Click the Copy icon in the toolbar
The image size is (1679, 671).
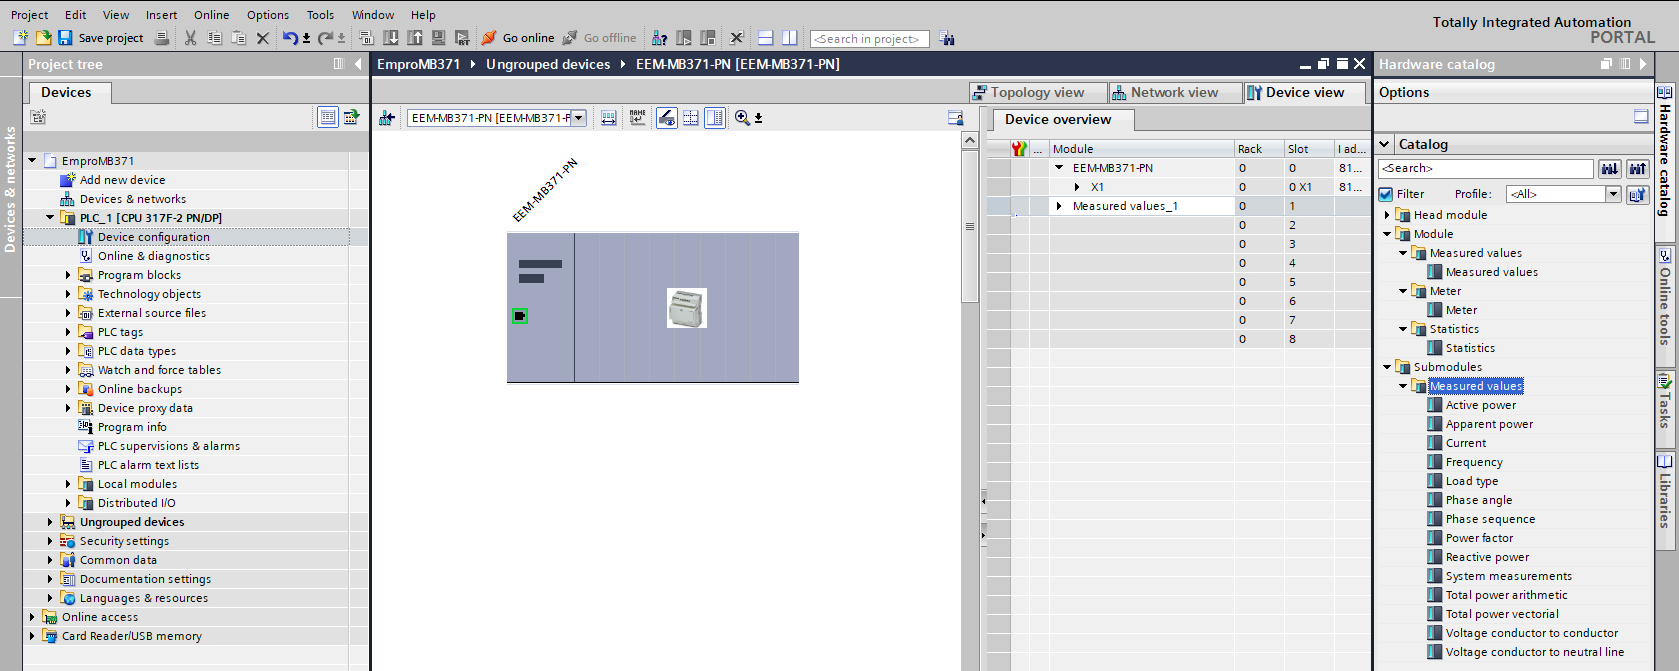click(x=214, y=38)
